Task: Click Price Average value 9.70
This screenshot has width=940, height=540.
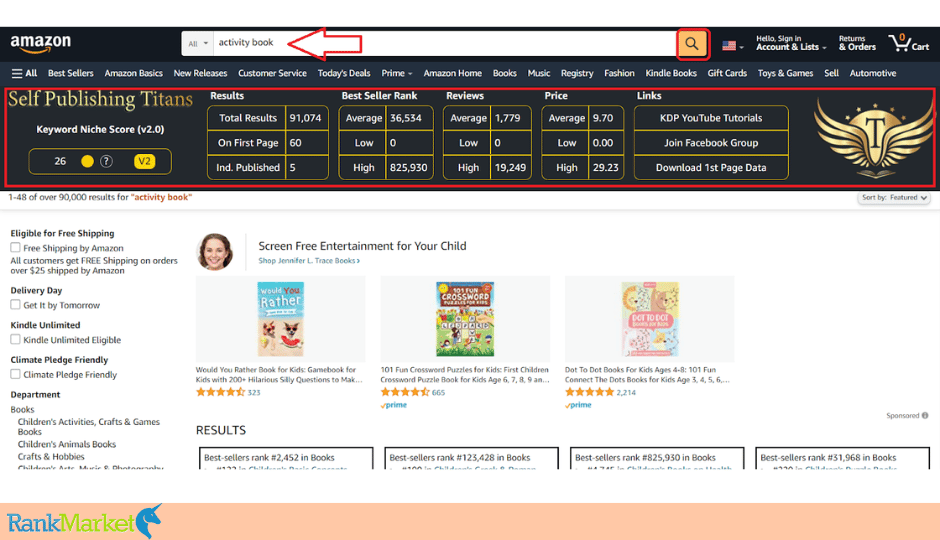Action: (x=603, y=118)
